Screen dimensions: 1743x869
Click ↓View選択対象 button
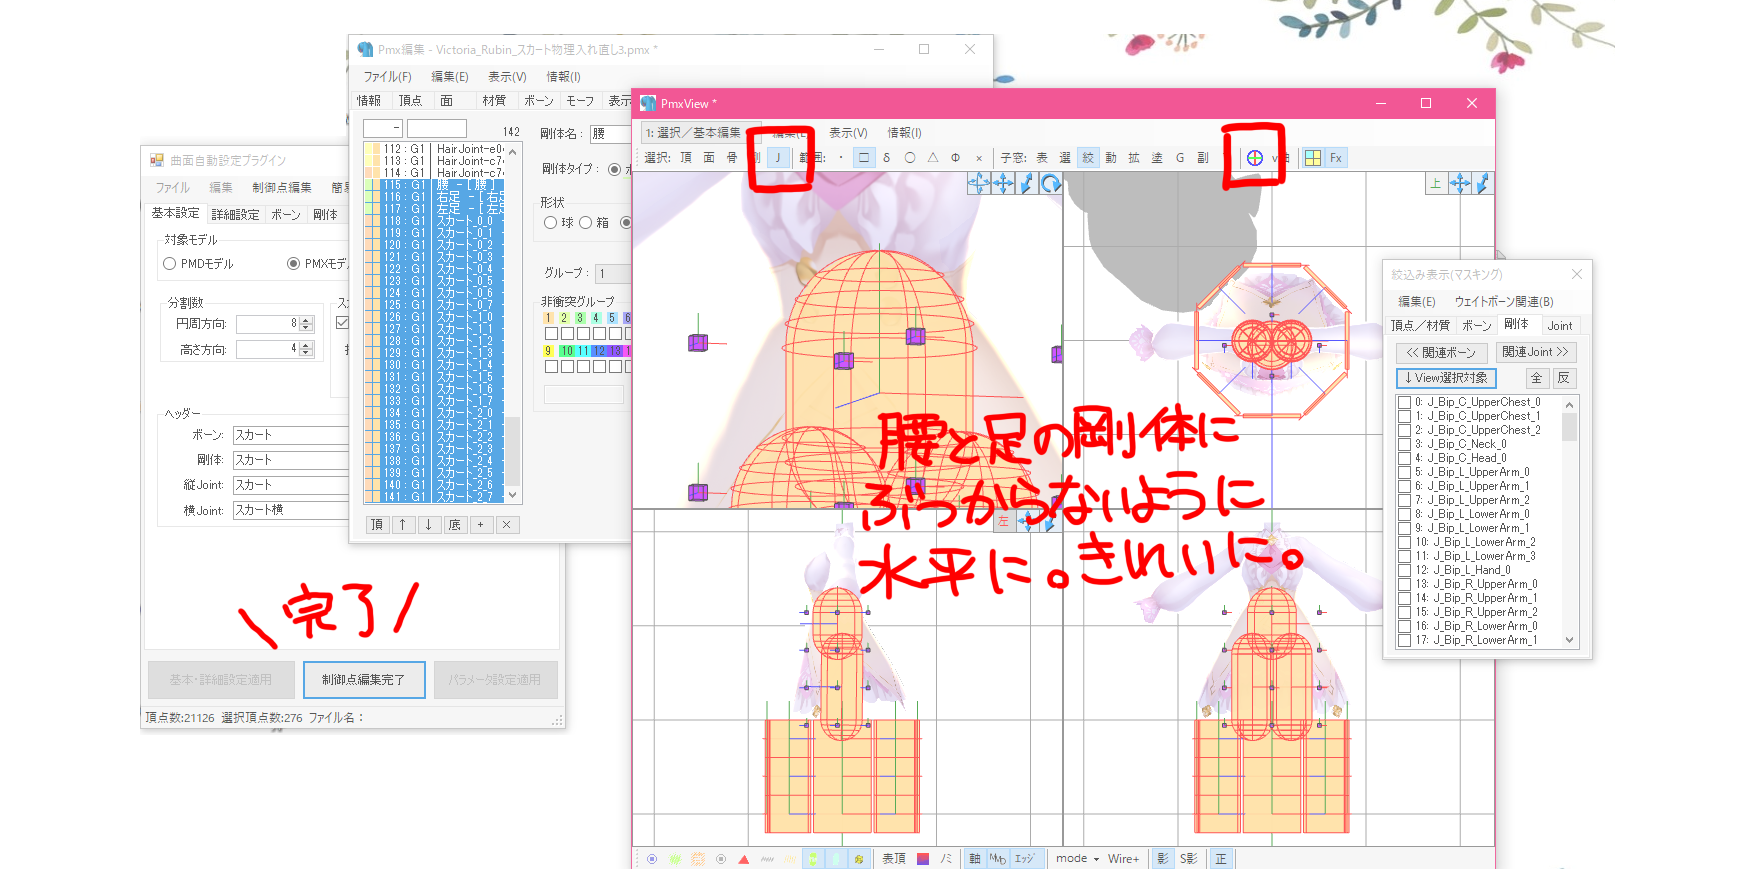(x=1446, y=378)
